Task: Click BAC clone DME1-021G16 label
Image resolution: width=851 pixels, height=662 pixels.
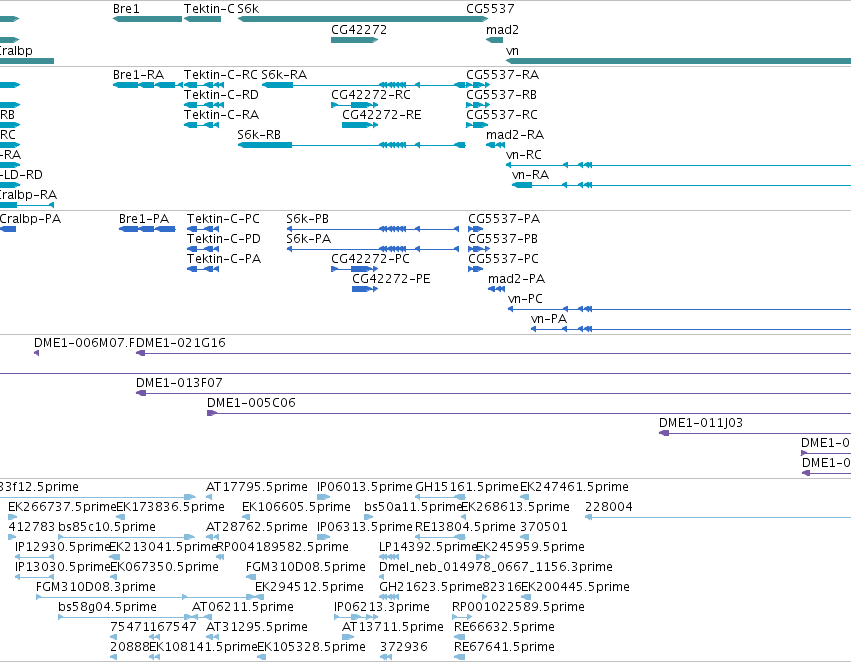Action: pyautogui.click(x=181, y=343)
